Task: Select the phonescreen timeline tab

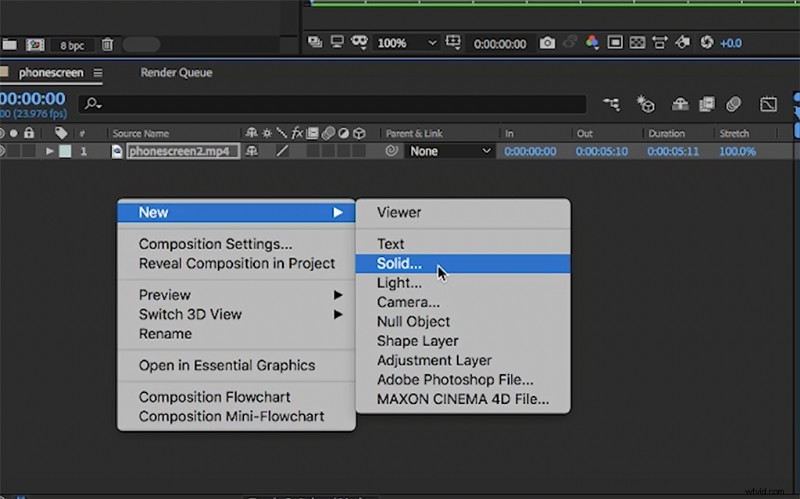Action: 51,72
